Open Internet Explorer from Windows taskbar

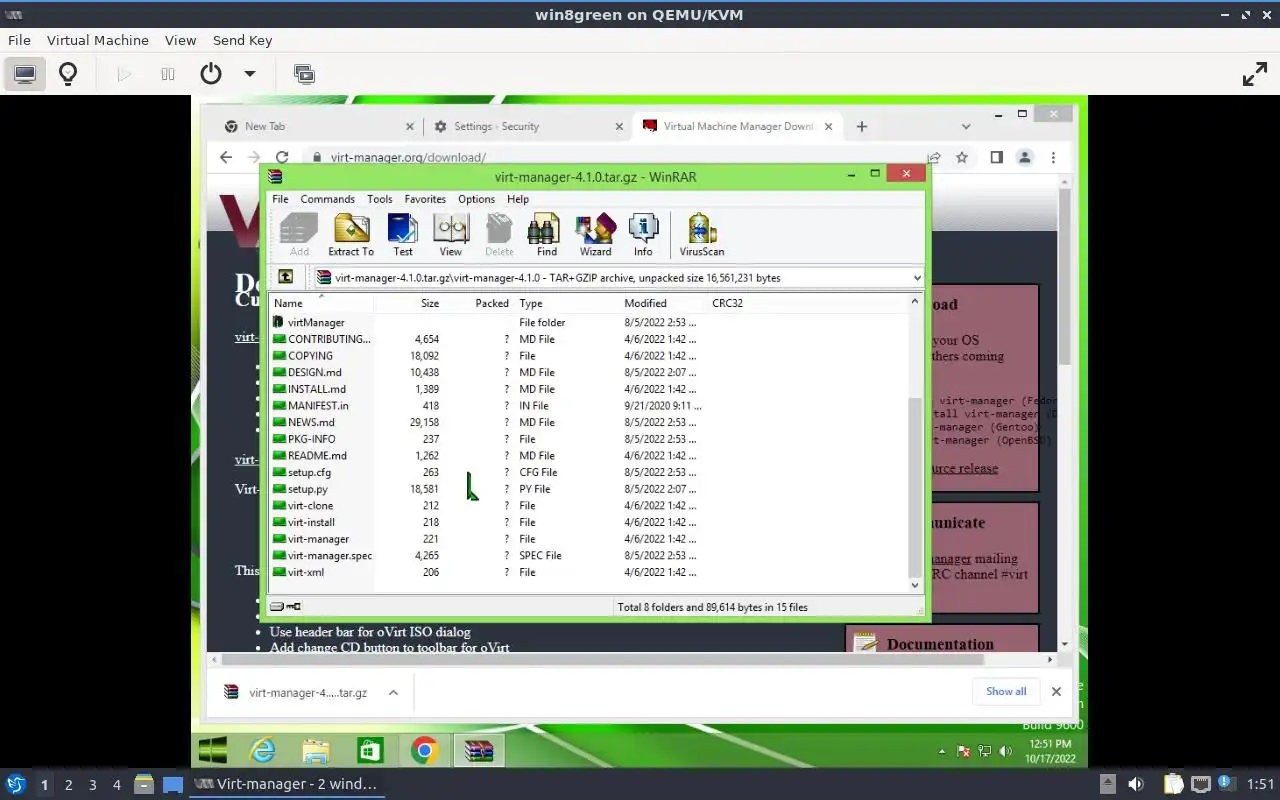point(262,750)
